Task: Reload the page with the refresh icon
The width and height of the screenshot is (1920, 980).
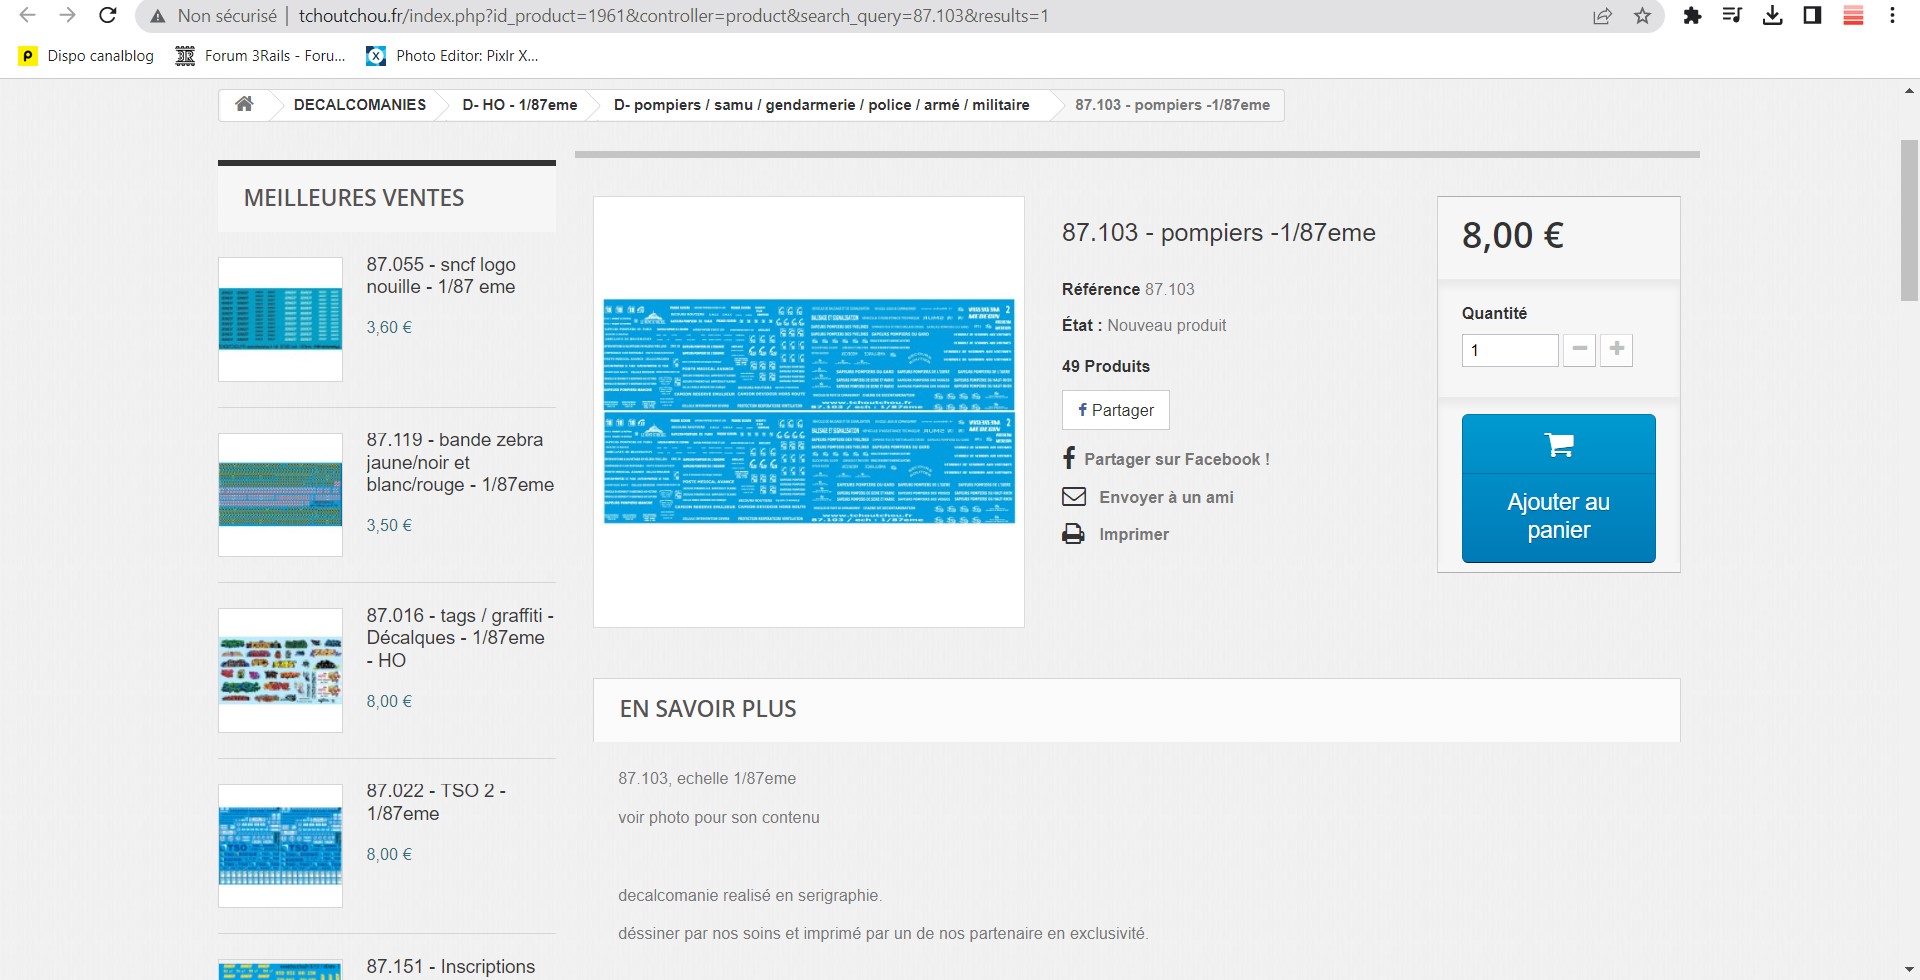Action: pyautogui.click(x=108, y=16)
